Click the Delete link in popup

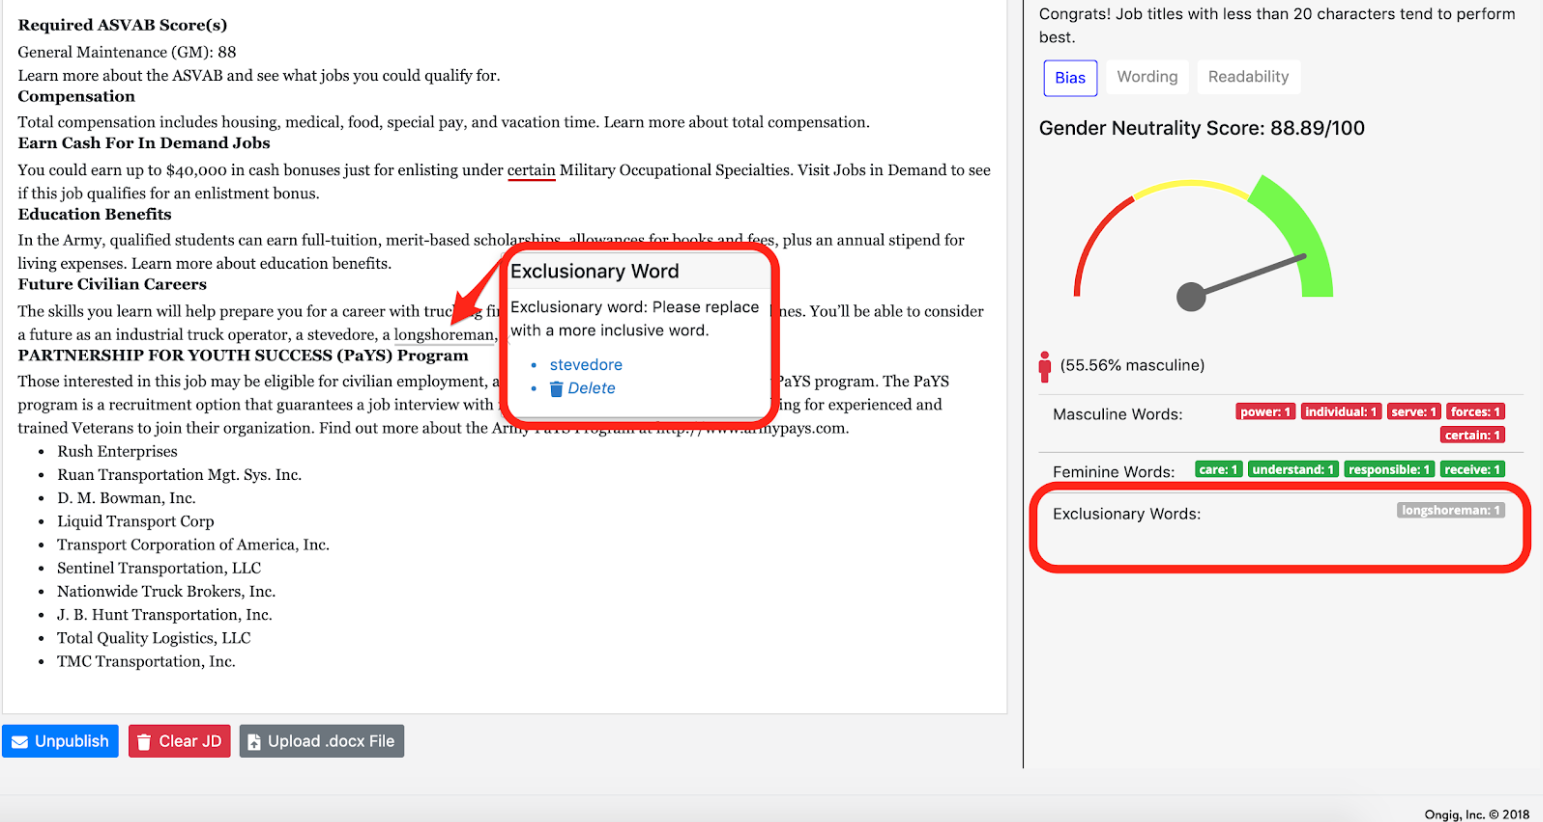591,388
